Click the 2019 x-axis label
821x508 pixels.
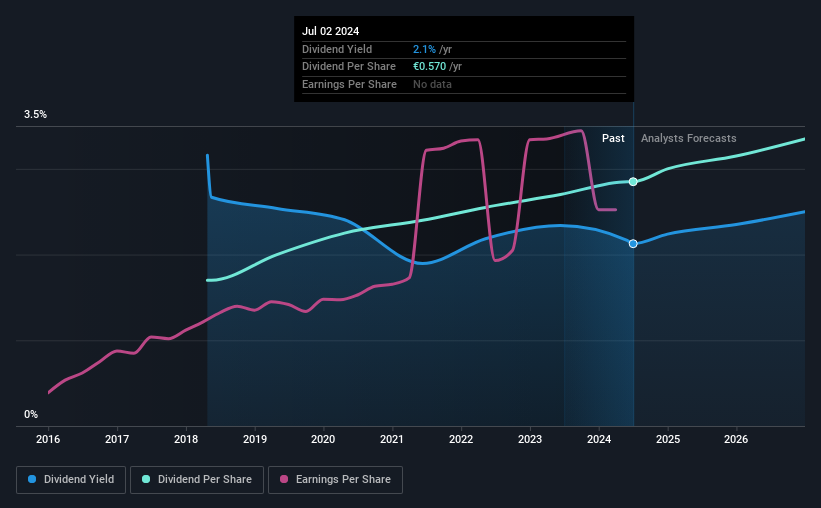255,439
